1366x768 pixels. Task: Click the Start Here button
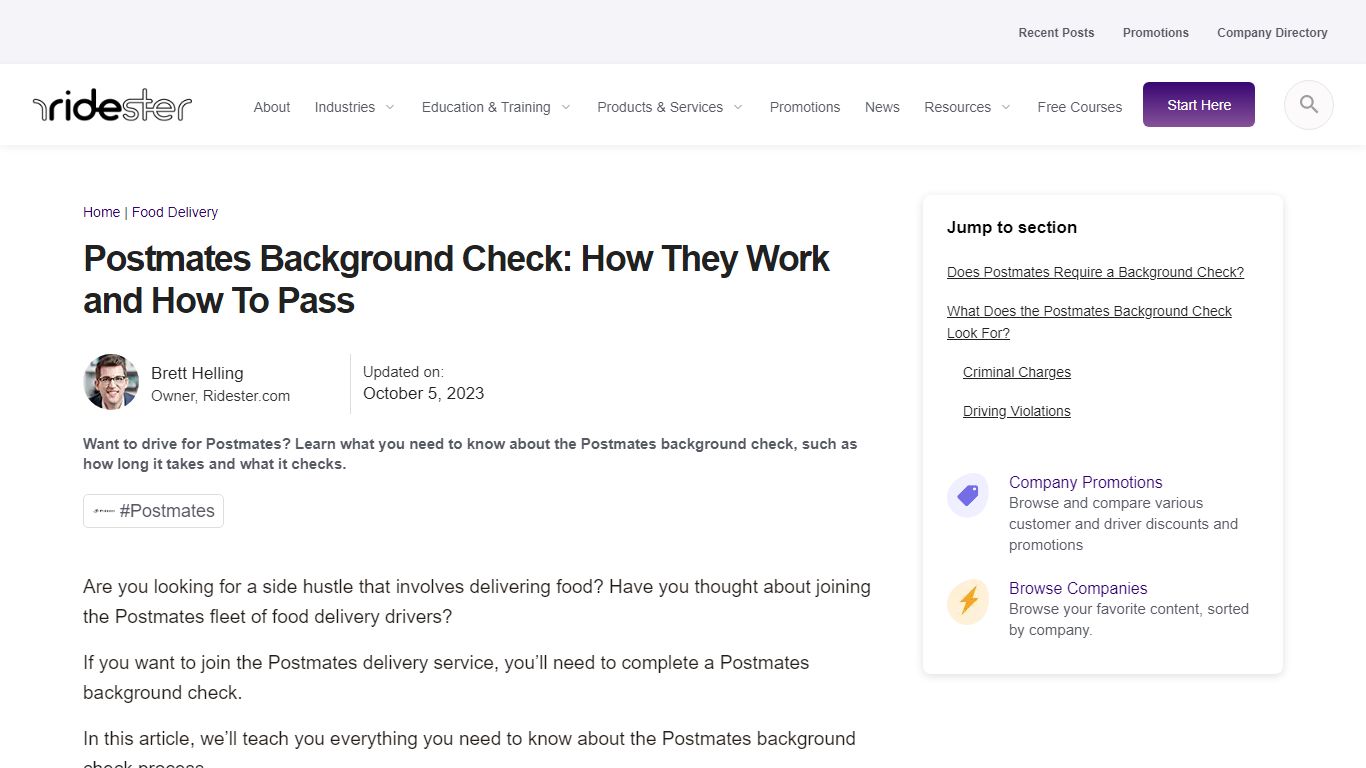pos(1199,105)
